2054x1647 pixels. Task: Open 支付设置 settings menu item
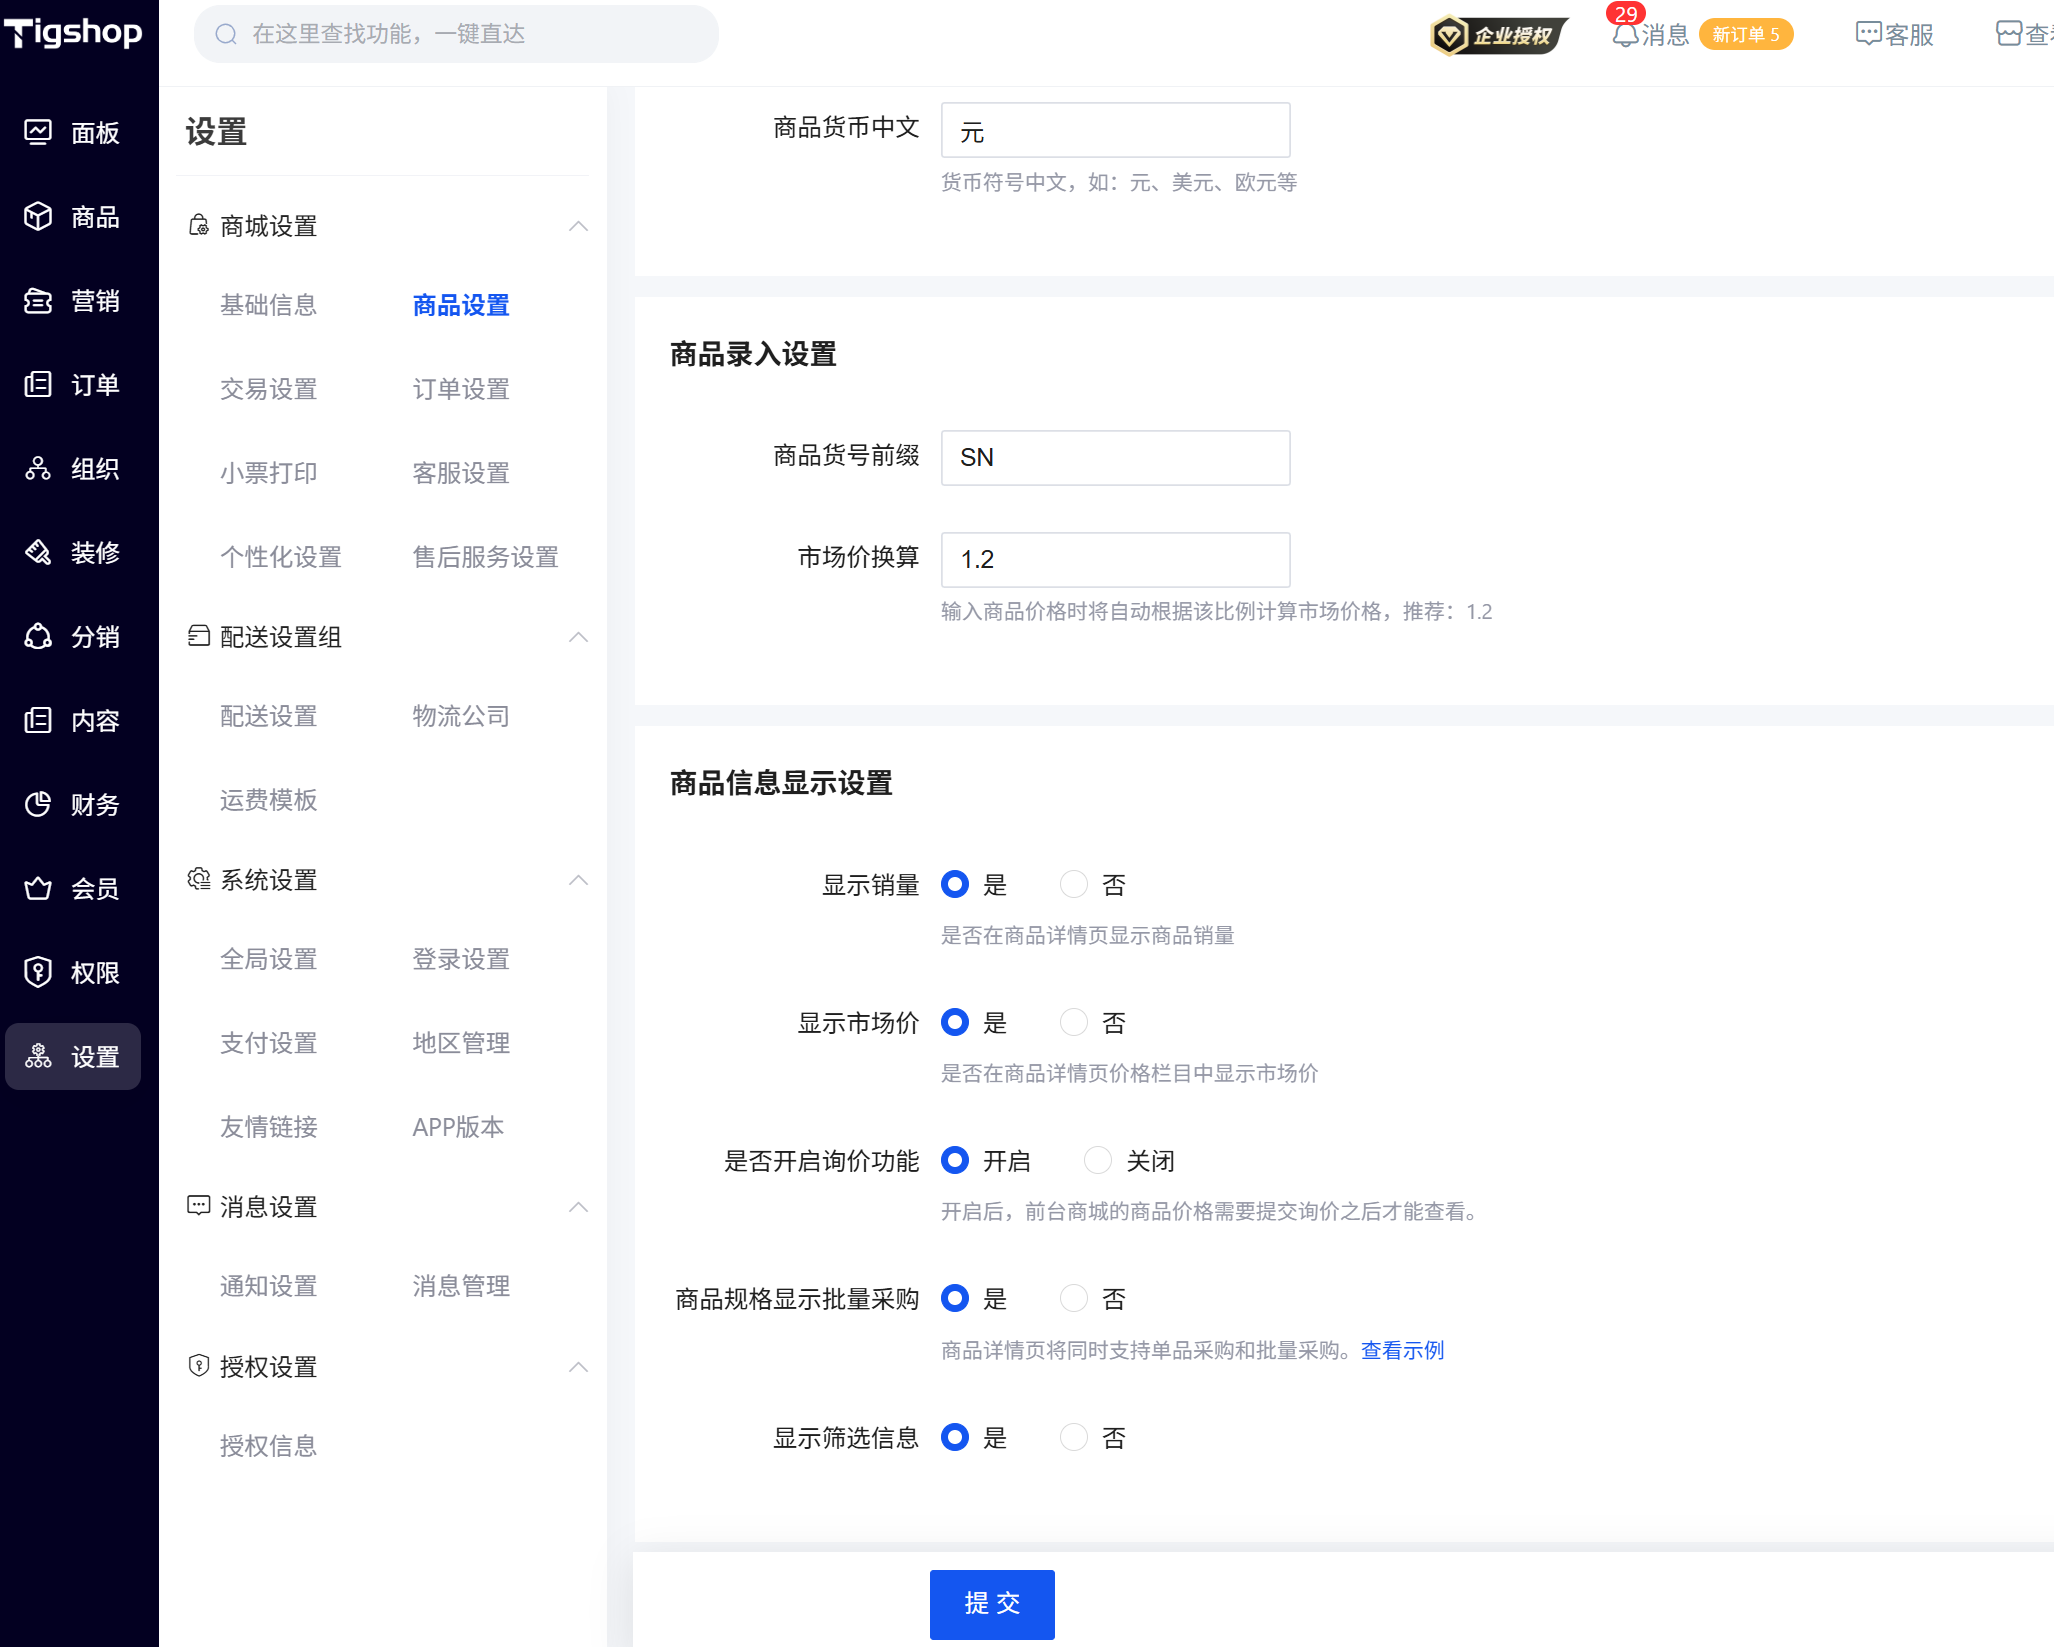click(268, 1043)
